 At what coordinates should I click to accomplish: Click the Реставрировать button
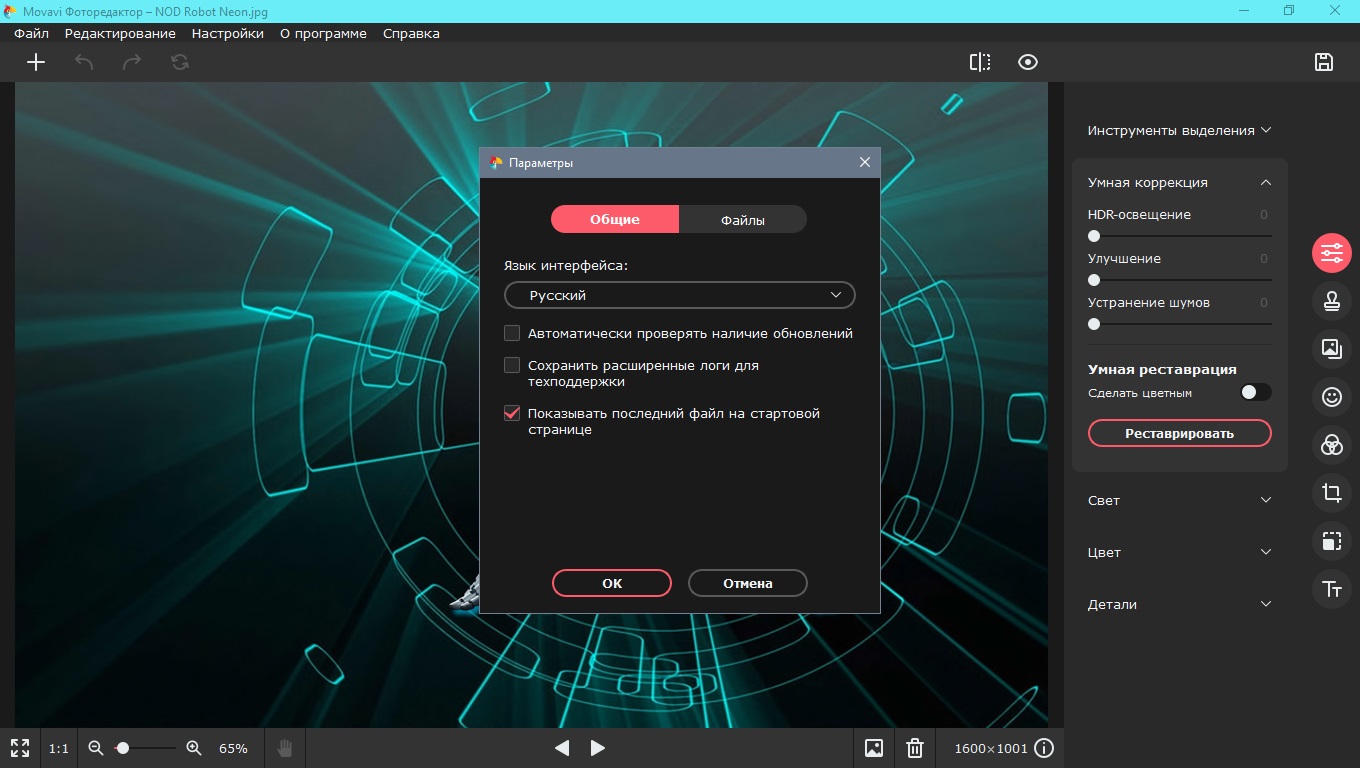(1180, 433)
